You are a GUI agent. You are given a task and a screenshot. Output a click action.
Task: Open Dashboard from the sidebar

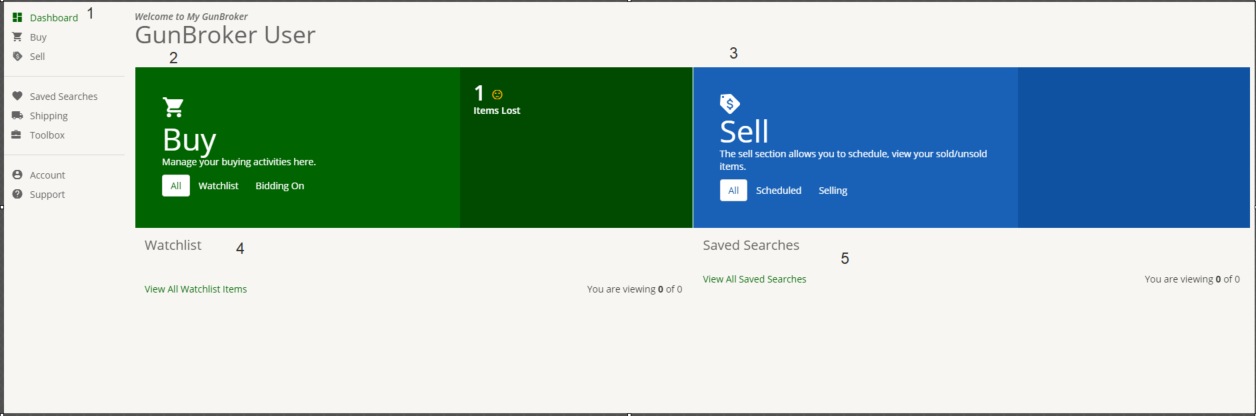pyautogui.click(x=54, y=17)
